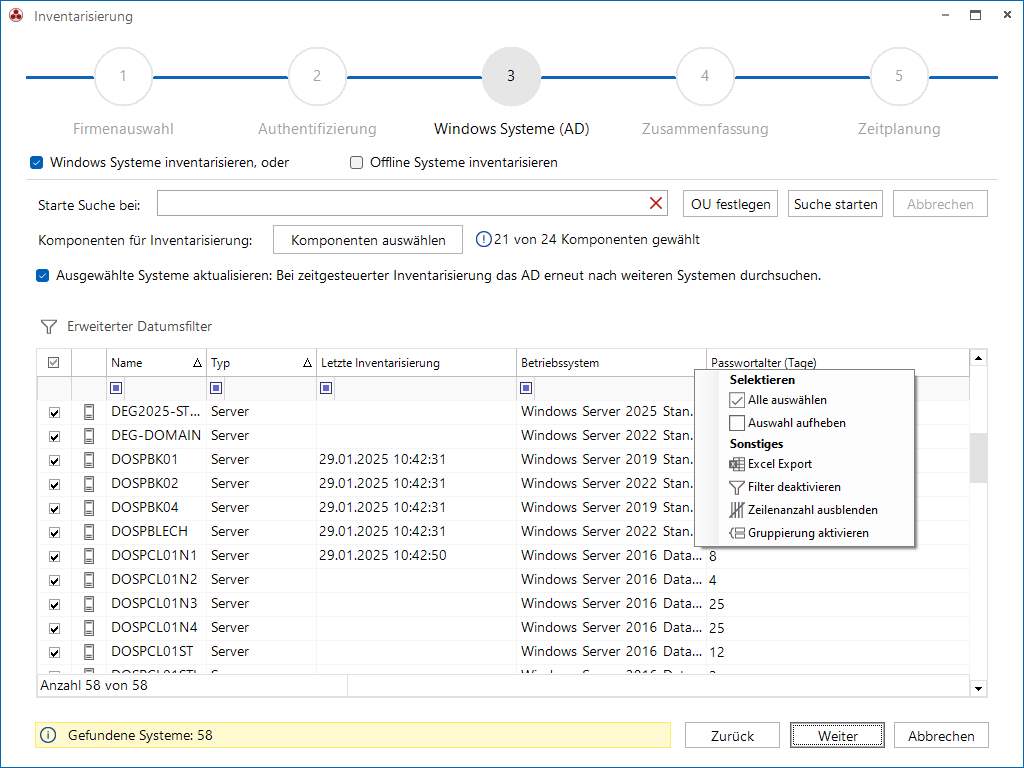This screenshot has height=768, width=1024.
Task: Click the Letzte Inventarisierung column header
Action: [x=416, y=362]
